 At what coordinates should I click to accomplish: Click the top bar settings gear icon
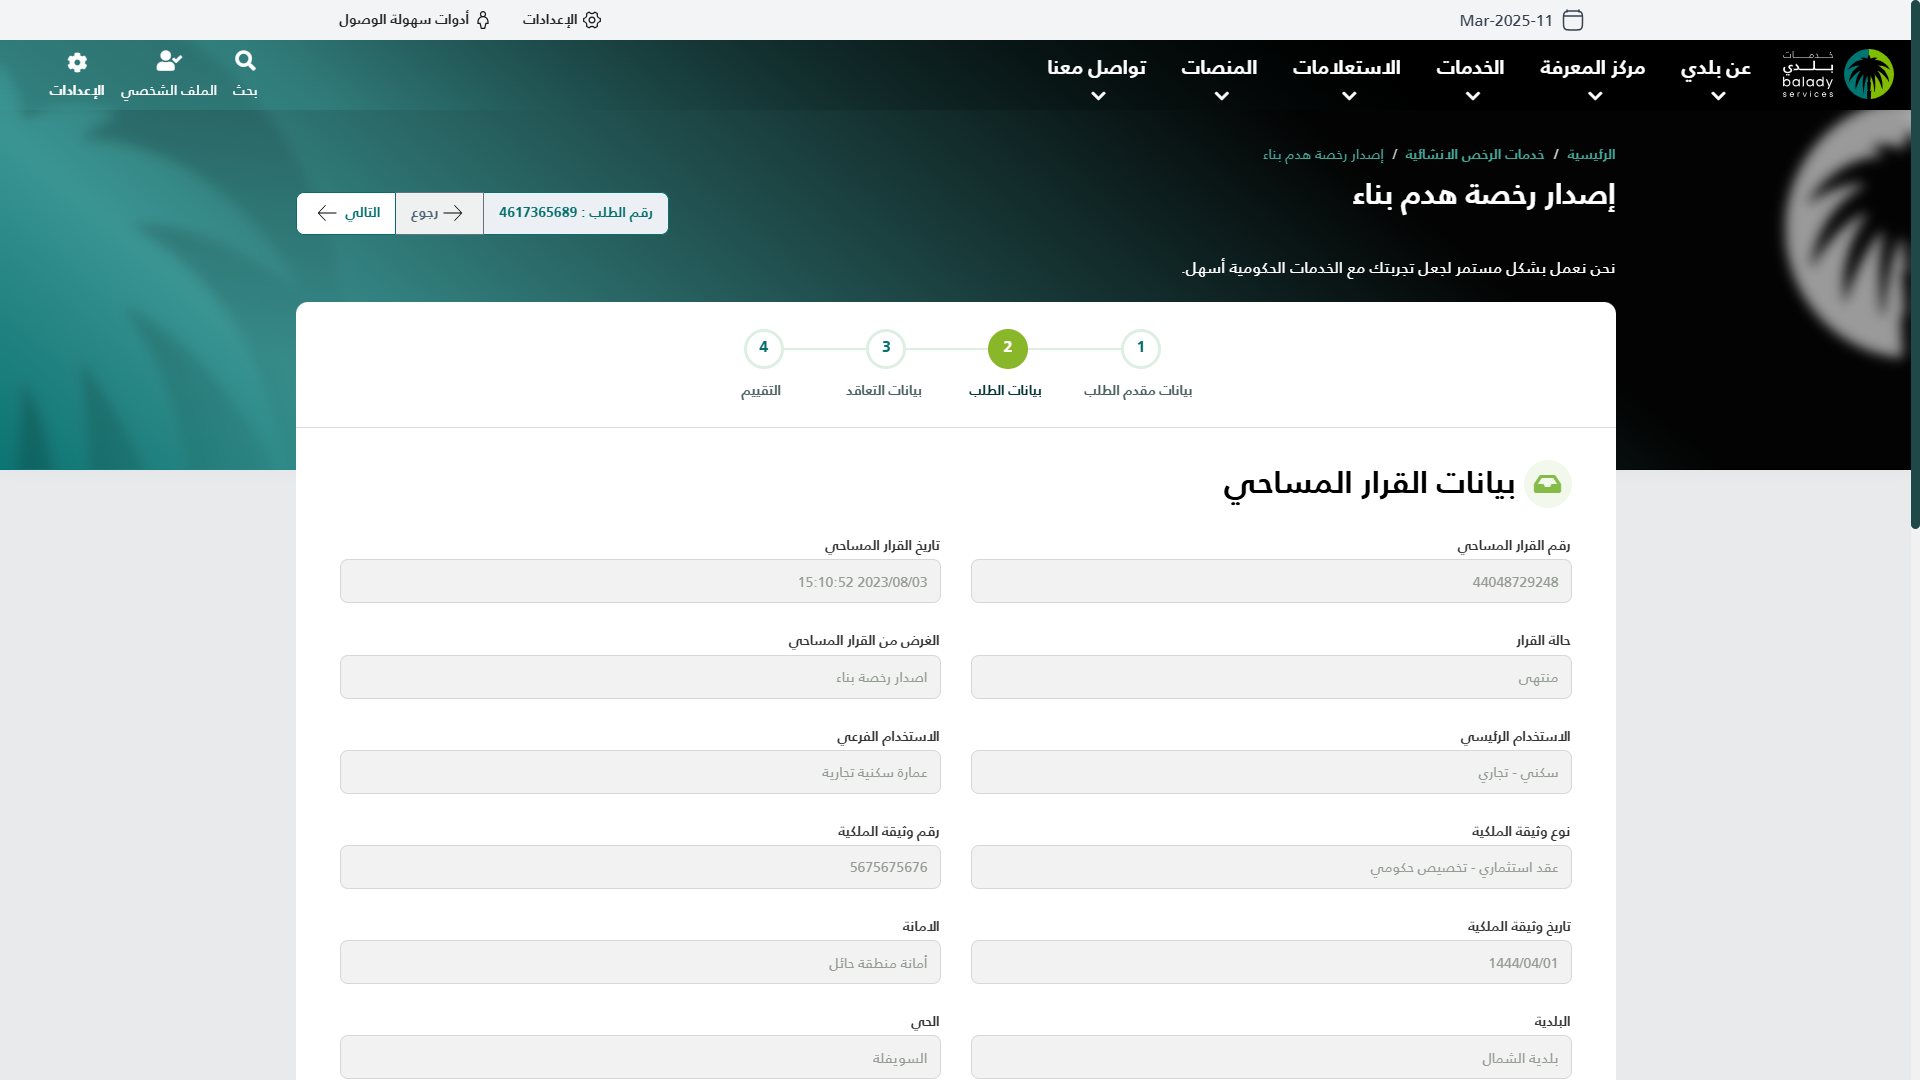tap(591, 20)
